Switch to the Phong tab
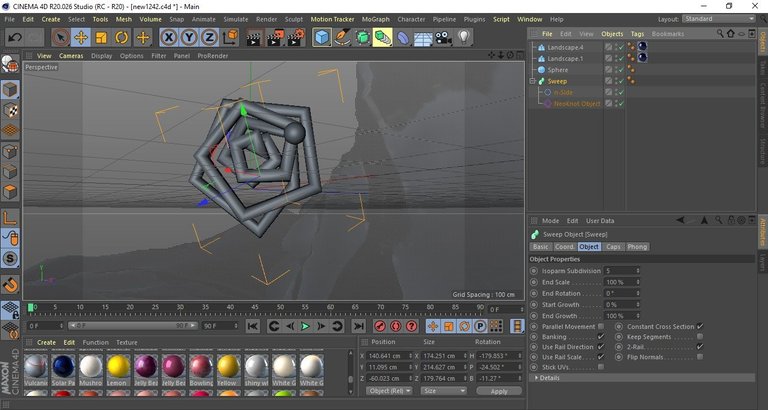Viewport: 768px width, 410px height. point(637,247)
